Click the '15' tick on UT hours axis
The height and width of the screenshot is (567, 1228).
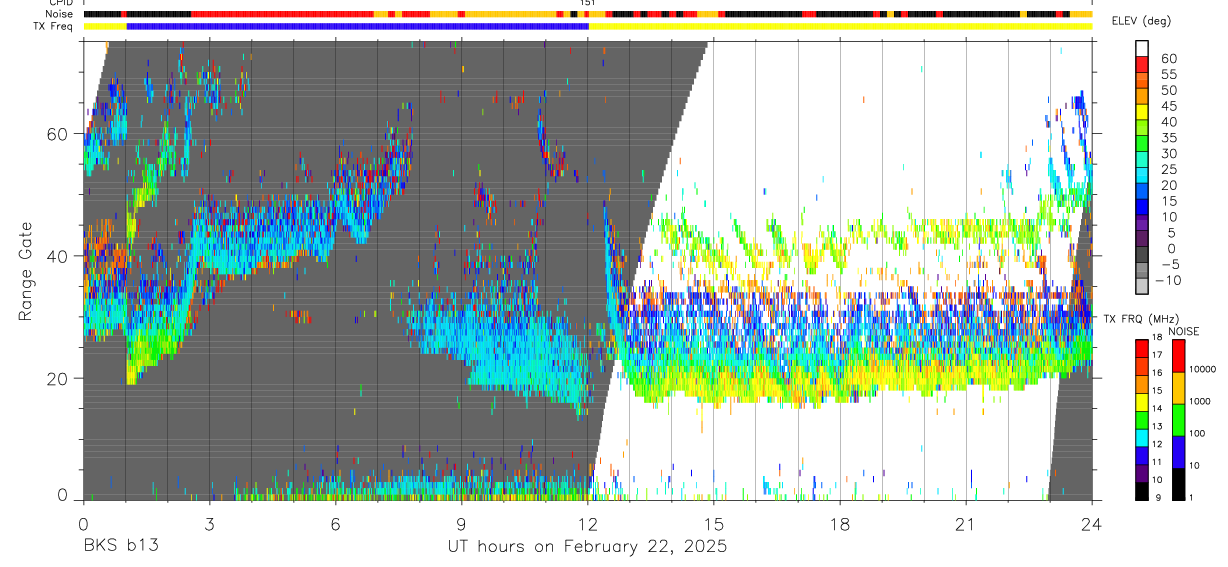714,524
